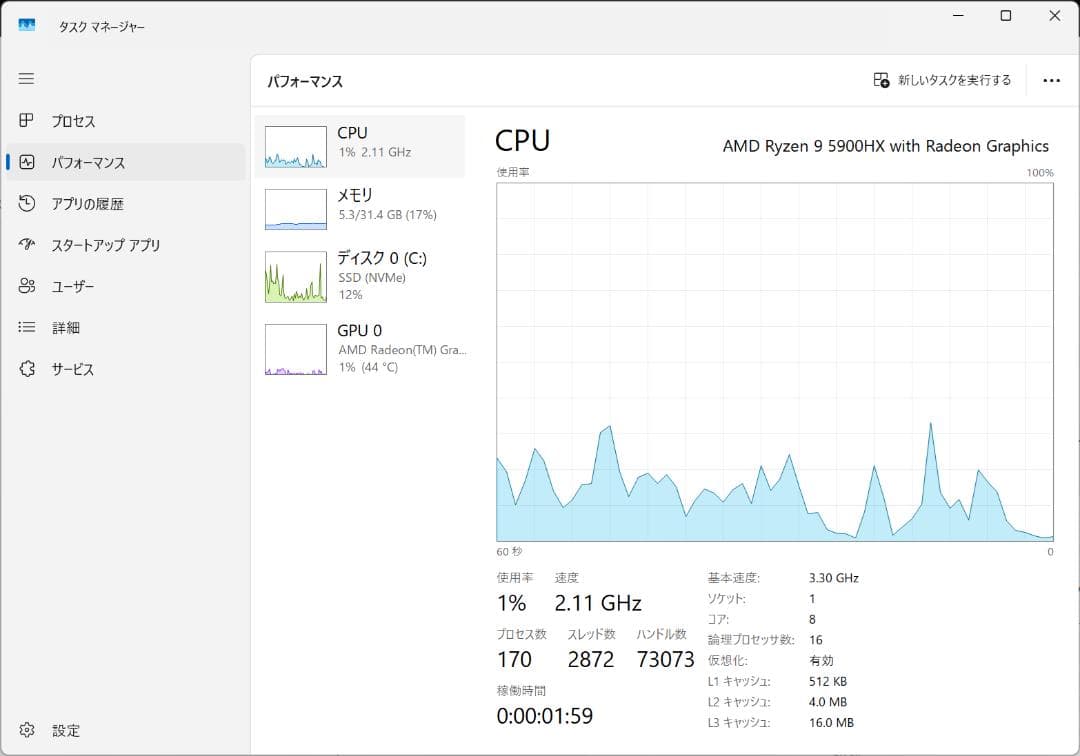The width and height of the screenshot is (1080, 756).
Task: Toggle the hamburger navigation menu
Action: coord(27,78)
